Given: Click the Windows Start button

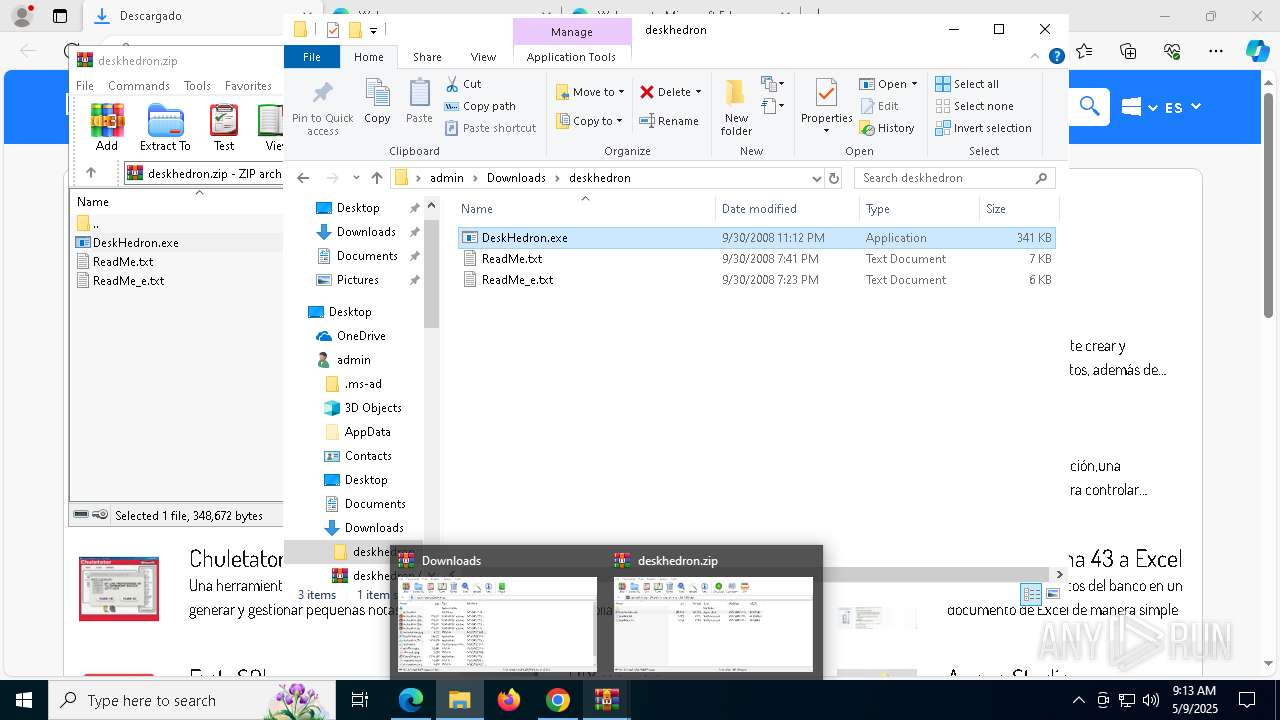Looking at the screenshot, I should [x=23, y=700].
